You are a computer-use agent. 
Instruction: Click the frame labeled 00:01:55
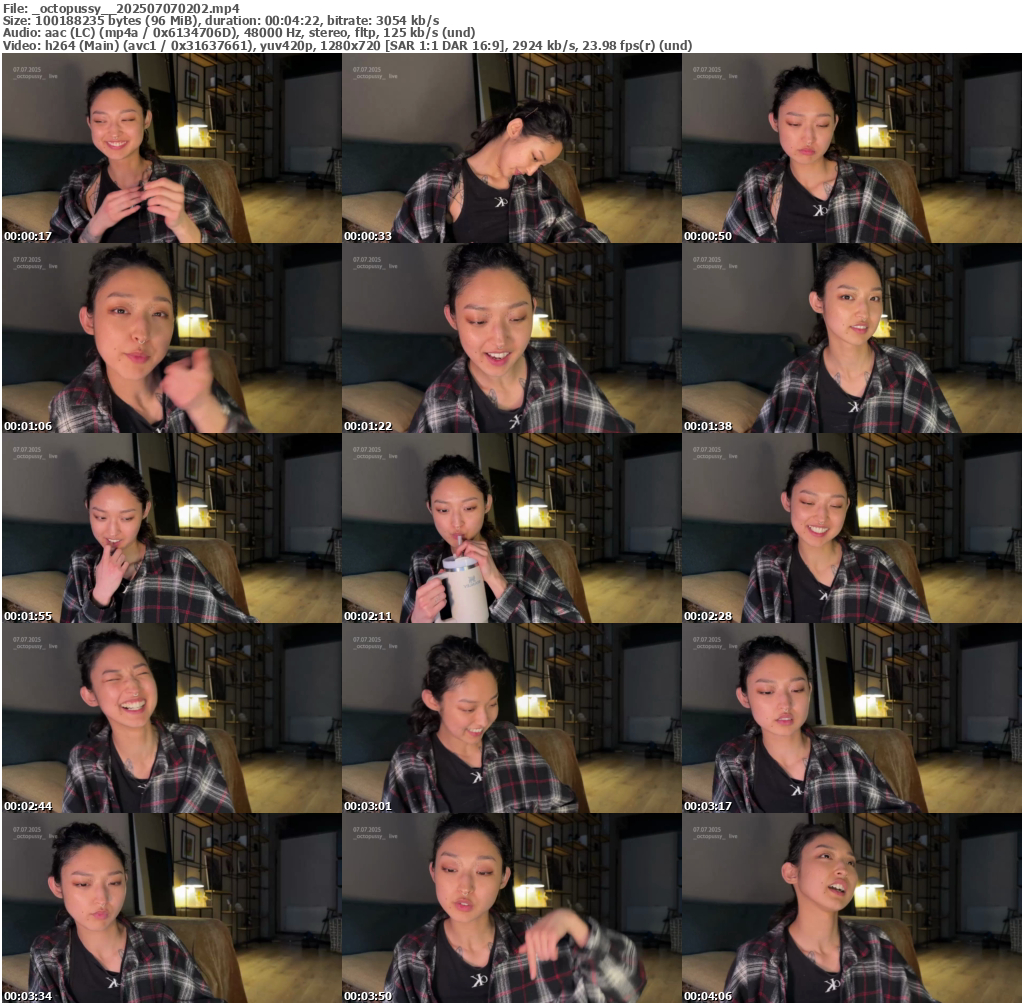click(x=172, y=528)
